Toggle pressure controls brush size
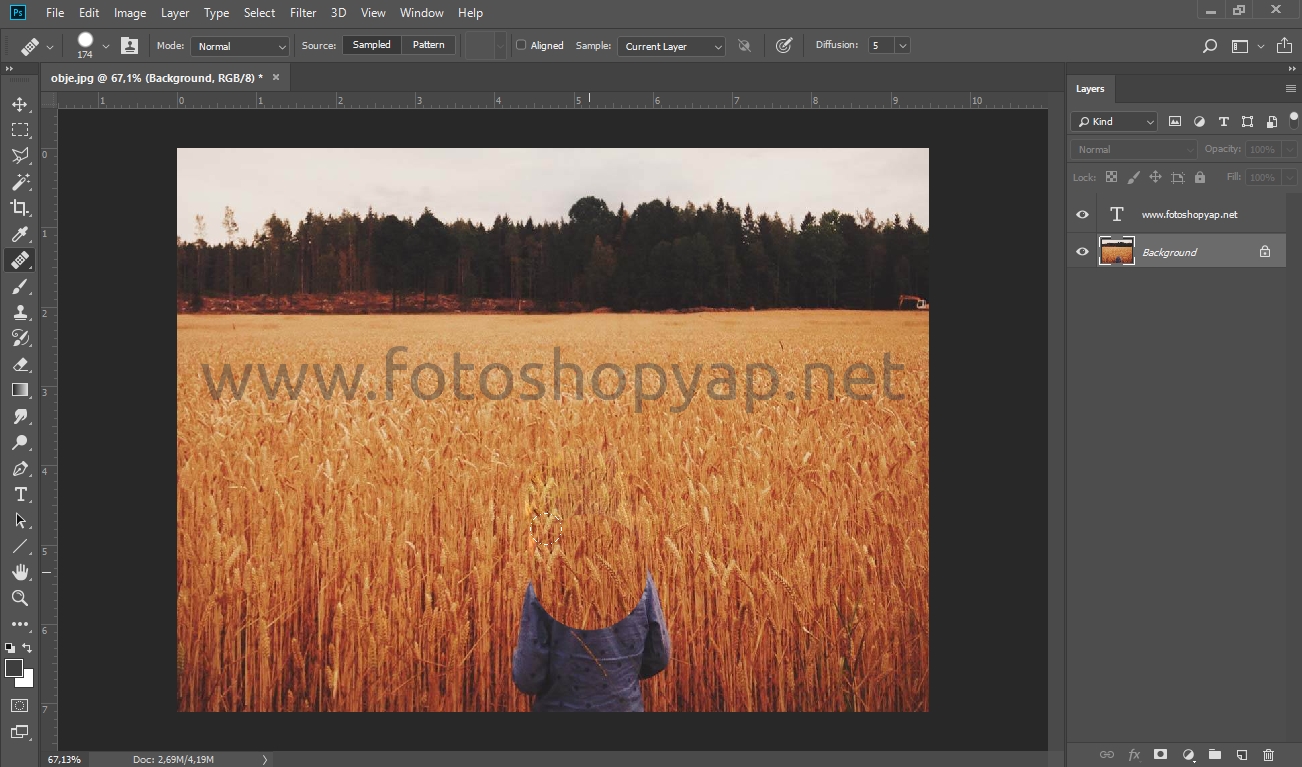The image size is (1302, 767). coord(784,45)
